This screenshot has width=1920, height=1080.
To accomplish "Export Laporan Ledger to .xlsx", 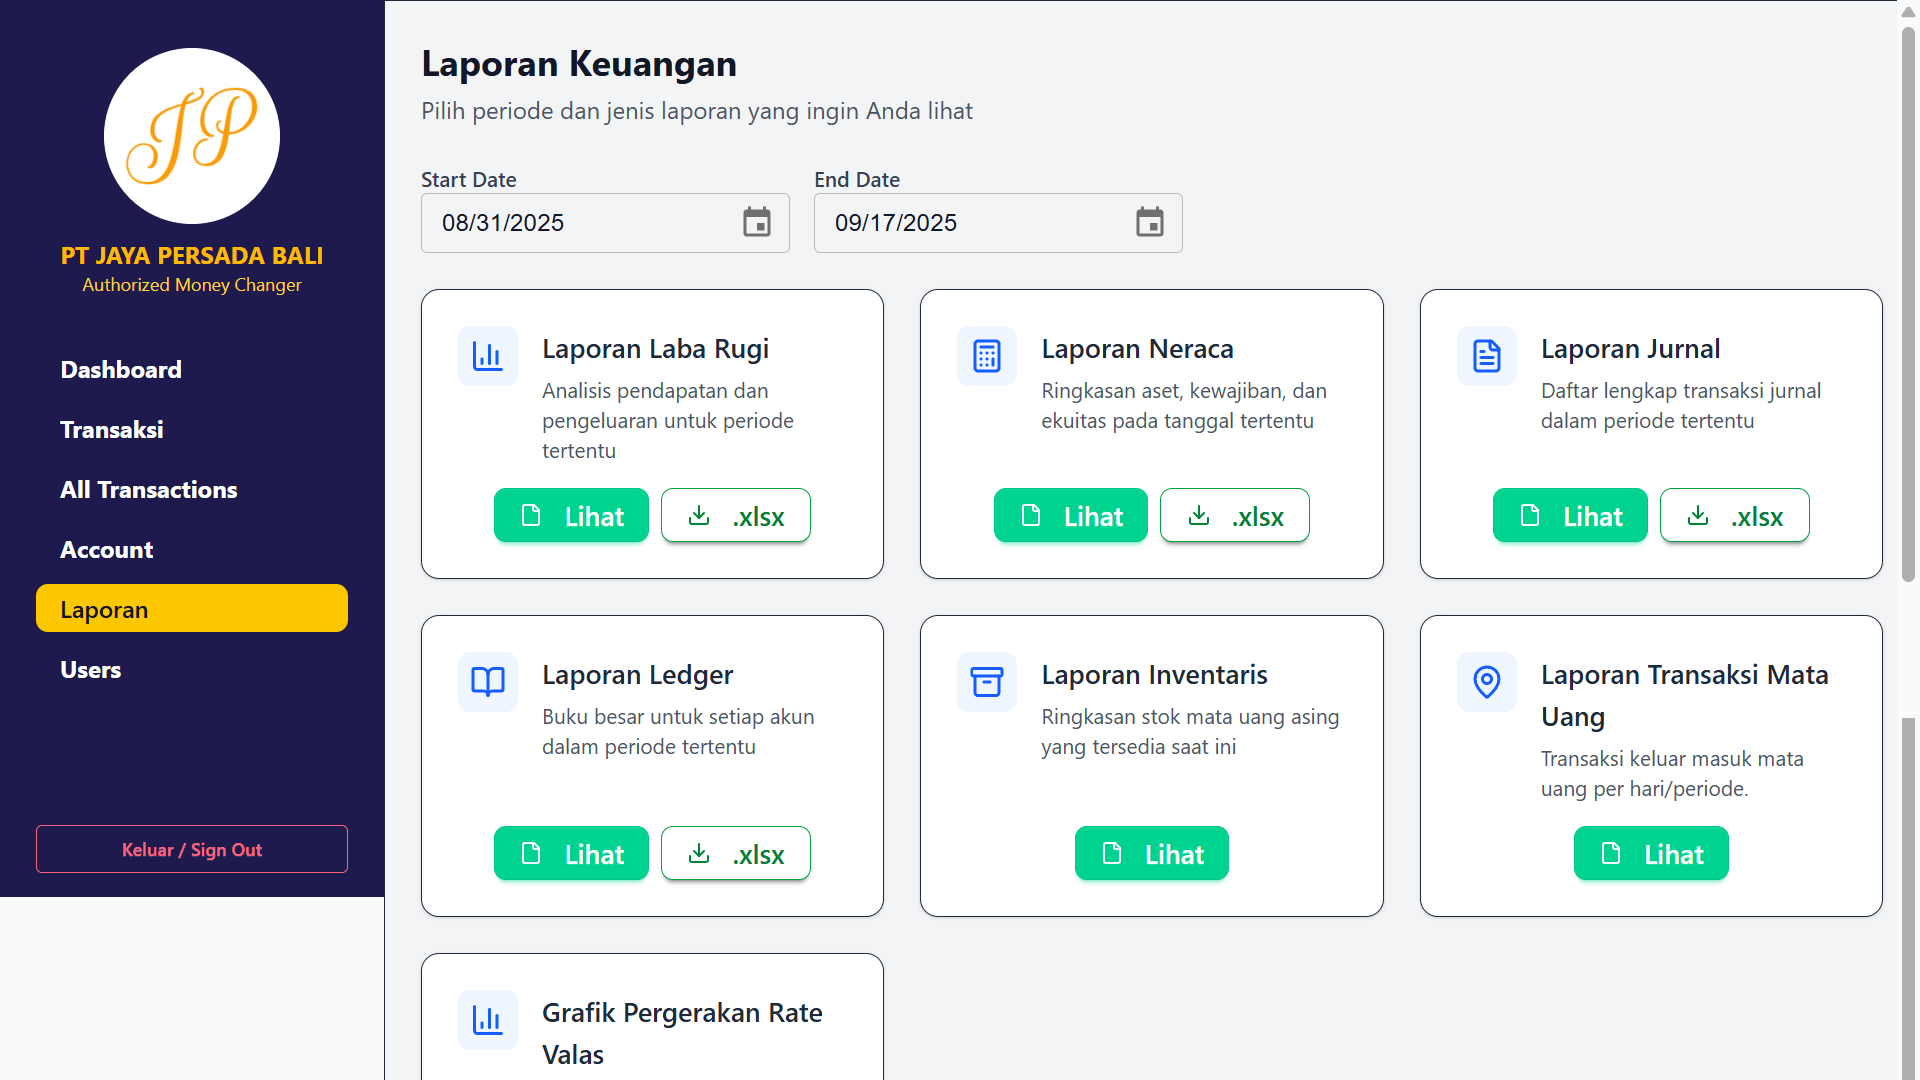I will pyautogui.click(x=735, y=854).
